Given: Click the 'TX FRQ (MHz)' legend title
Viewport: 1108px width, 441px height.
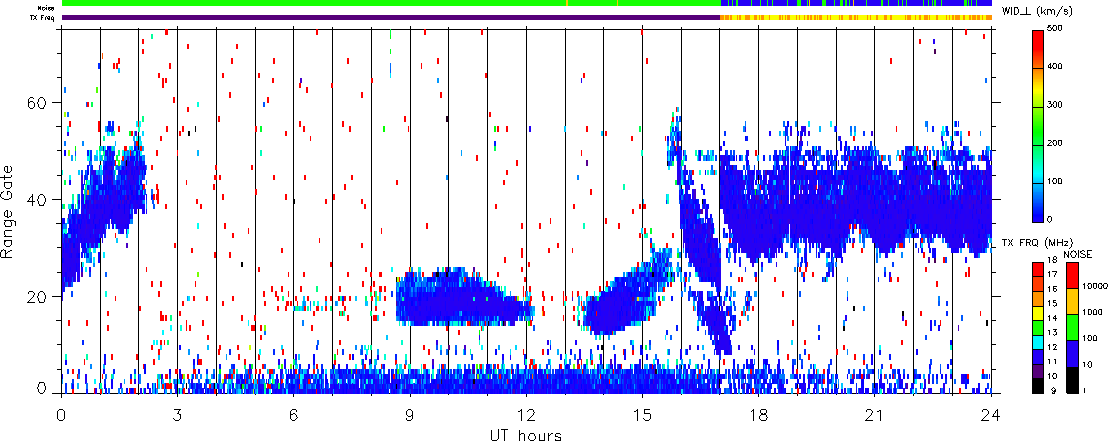Looking at the screenshot, I should coord(1037,244).
